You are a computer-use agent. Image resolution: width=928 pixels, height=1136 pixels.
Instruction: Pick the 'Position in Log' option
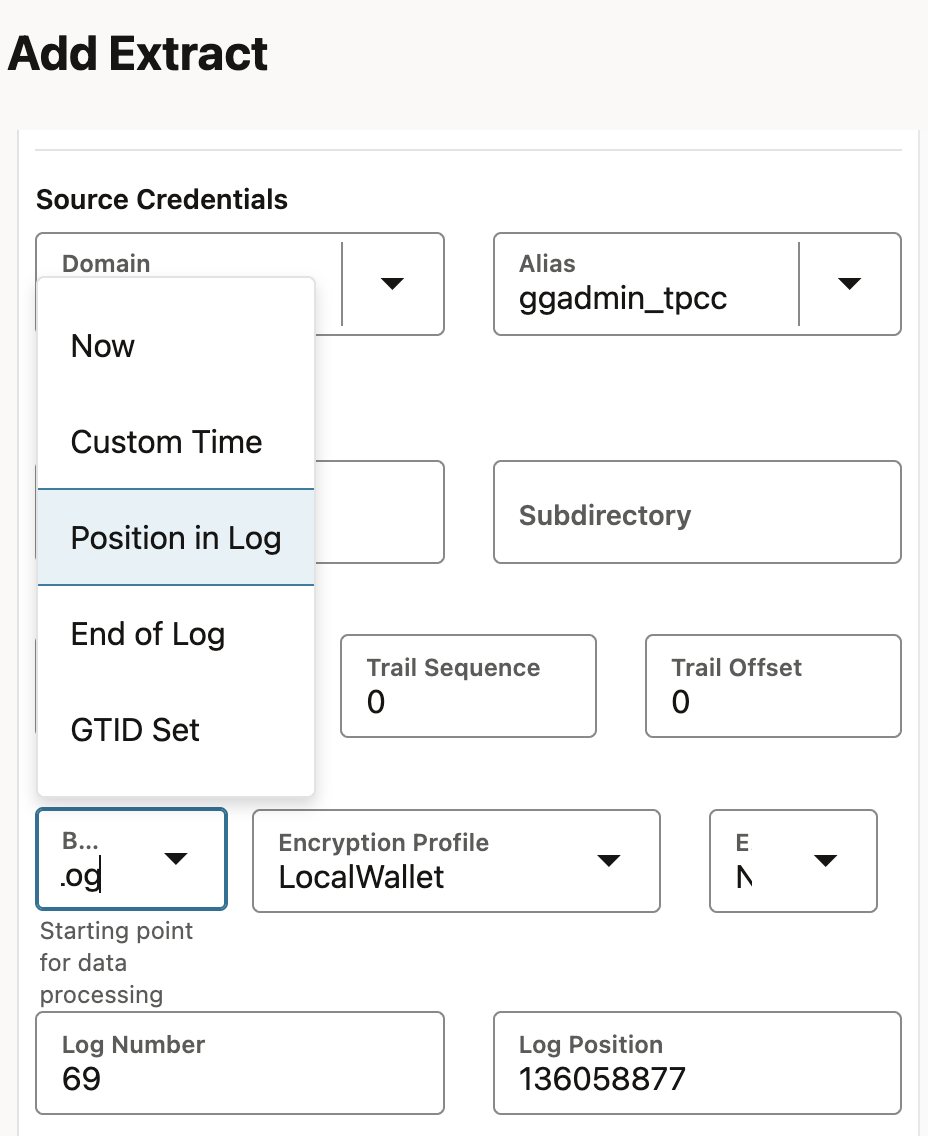176,538
